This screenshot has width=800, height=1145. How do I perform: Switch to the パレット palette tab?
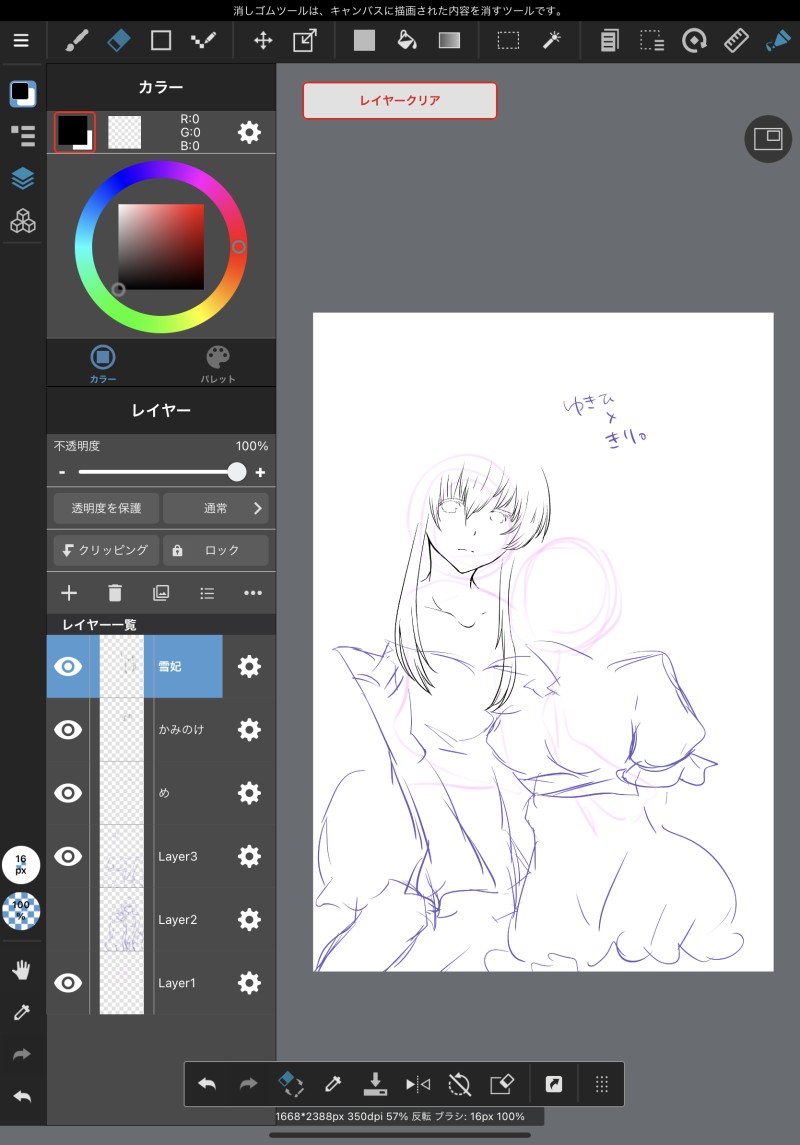[x=218, y=364]
